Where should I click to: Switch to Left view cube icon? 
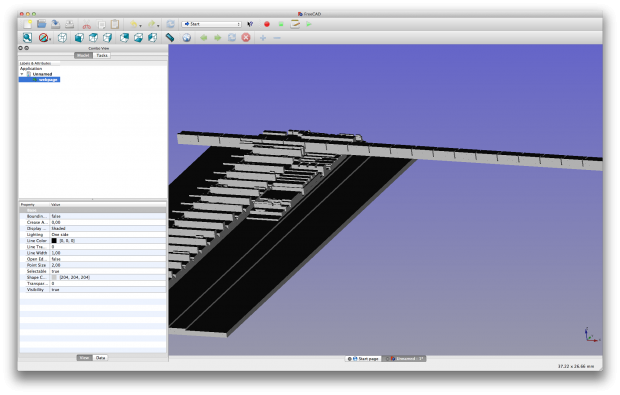(152, 38)
